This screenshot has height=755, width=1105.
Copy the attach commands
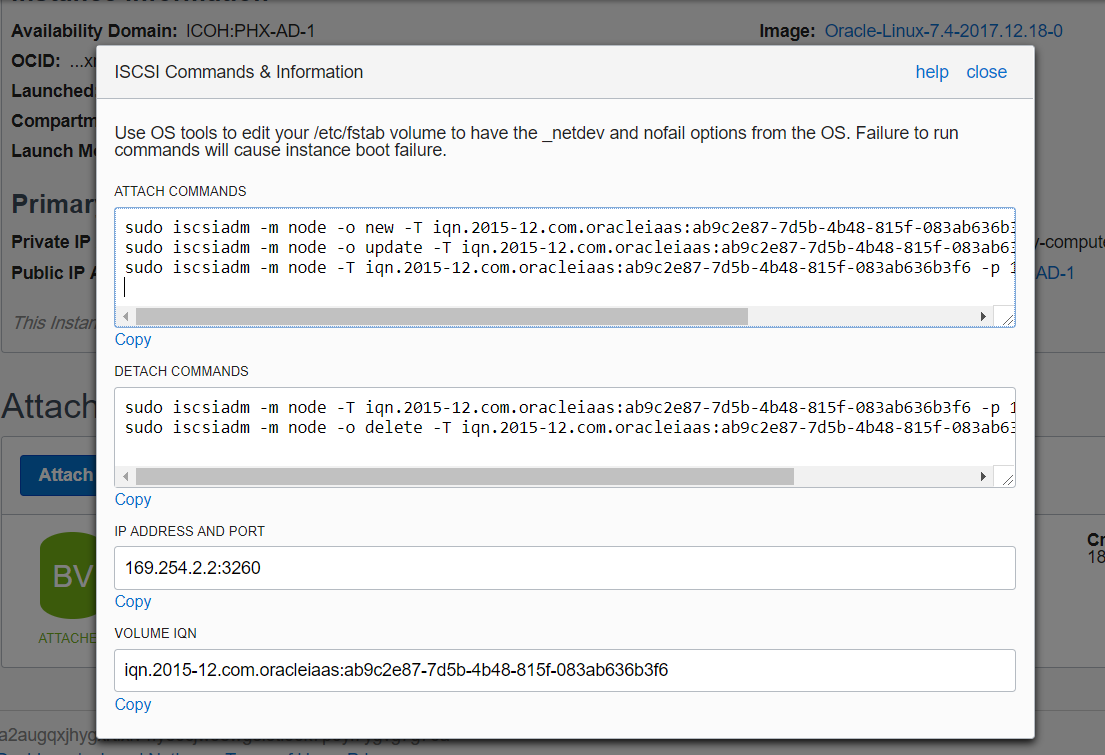pyautogui.click(x=132, y=339)
